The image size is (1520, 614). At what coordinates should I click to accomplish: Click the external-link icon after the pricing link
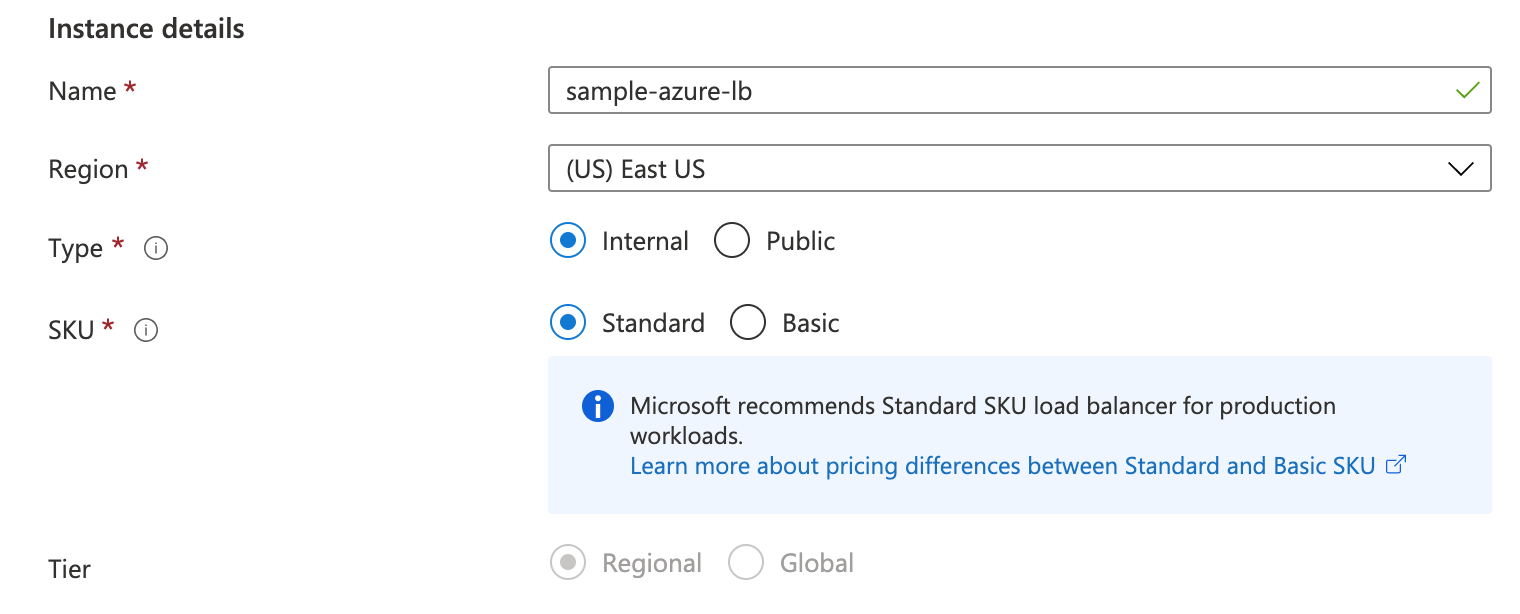tap(1397, 465)
